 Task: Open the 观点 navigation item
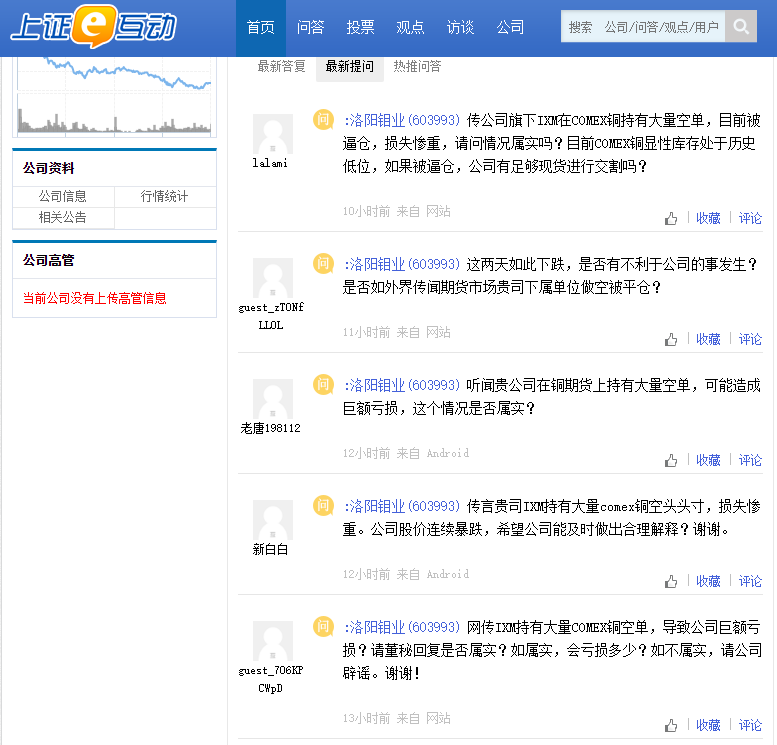pos(410,27)
